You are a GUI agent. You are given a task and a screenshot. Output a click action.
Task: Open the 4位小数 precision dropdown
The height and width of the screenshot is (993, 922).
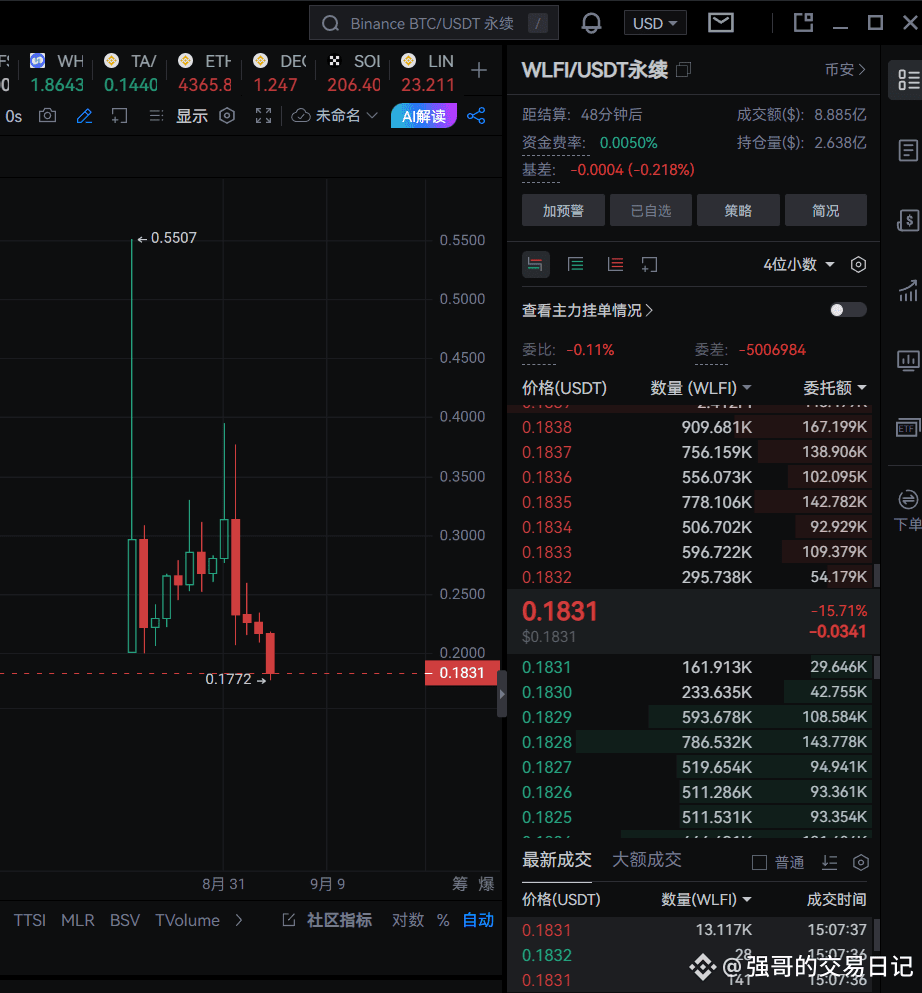(x=799, y=265)
